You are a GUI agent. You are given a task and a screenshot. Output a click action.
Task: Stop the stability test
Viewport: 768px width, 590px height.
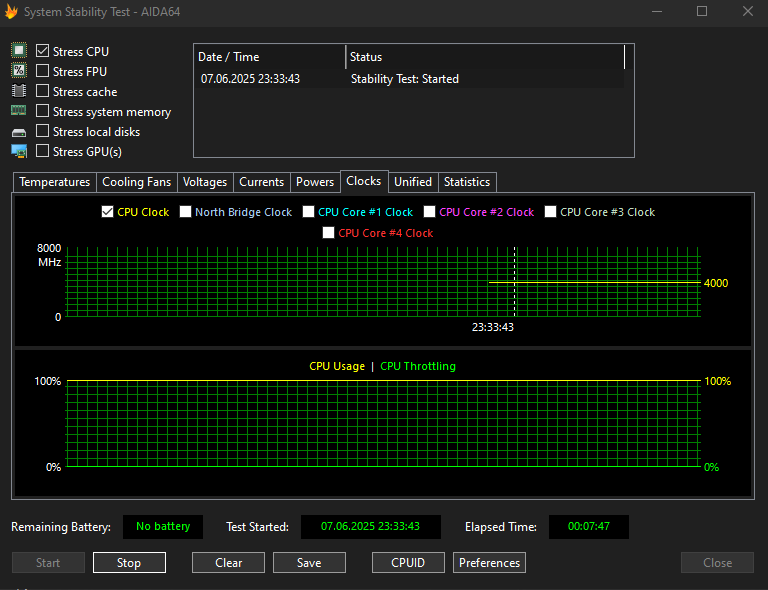[129, 563]
